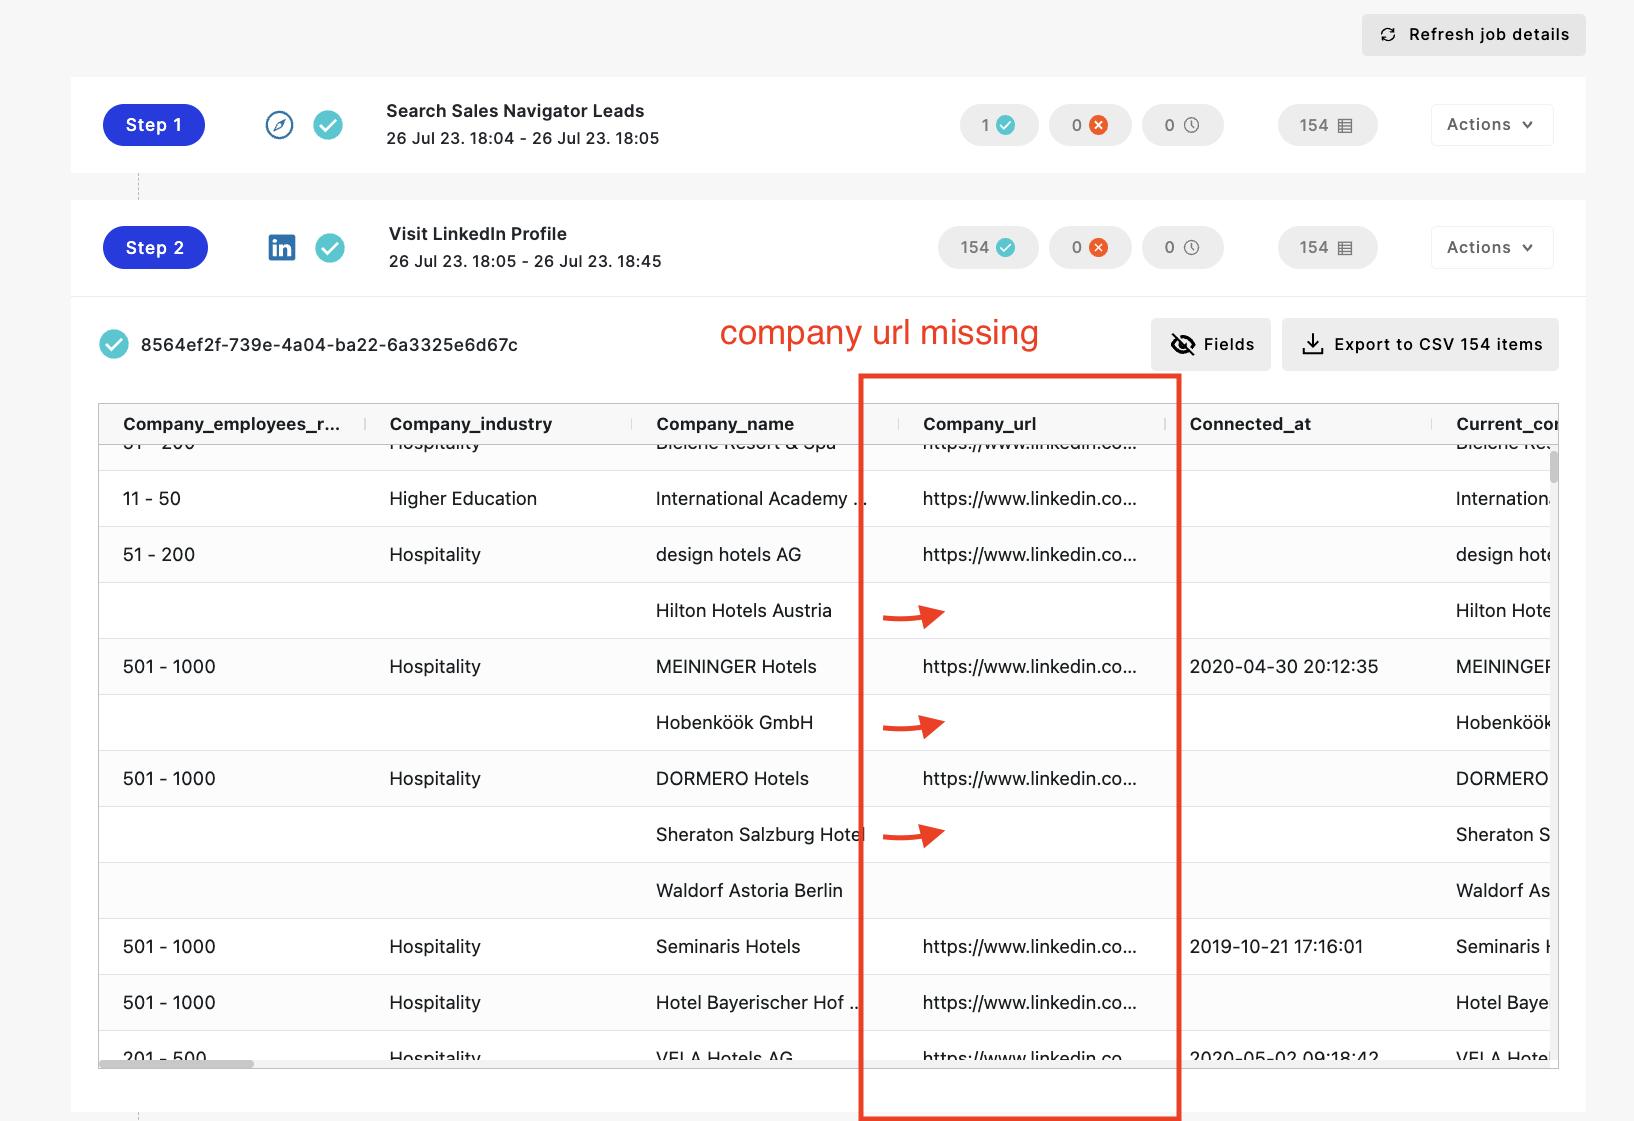Click the Seminaris Hotels company name cell
Viewport: 1634px width, 1121px height.
click(728, 947)
